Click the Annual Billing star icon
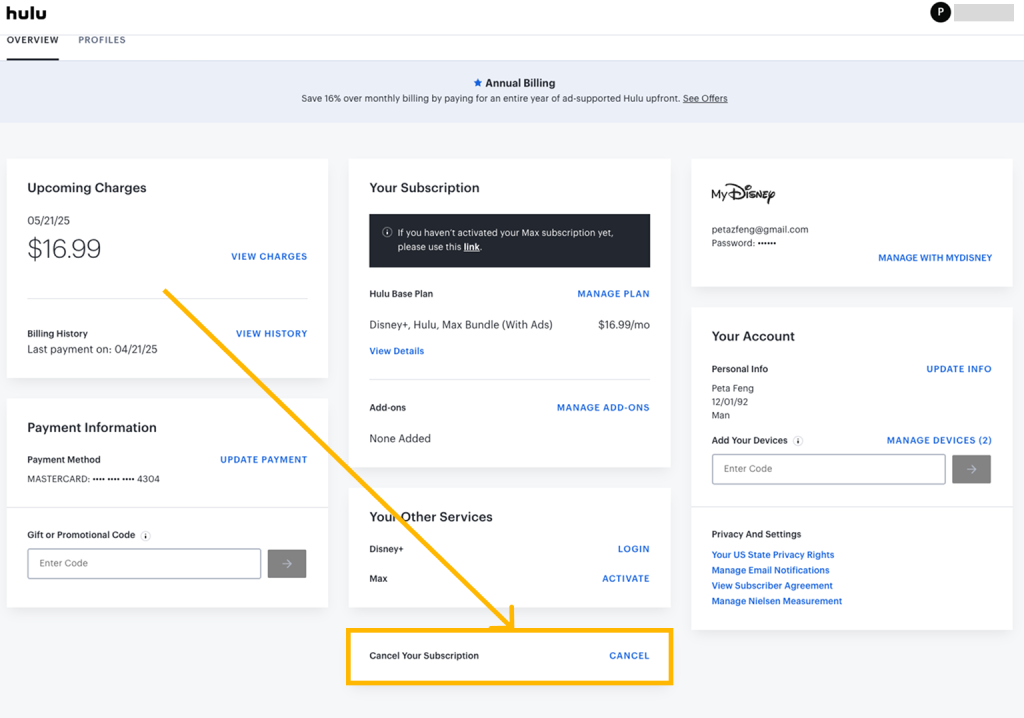Image resolution: width=1024 pixels, height=718 pixels. click(477, 83)
